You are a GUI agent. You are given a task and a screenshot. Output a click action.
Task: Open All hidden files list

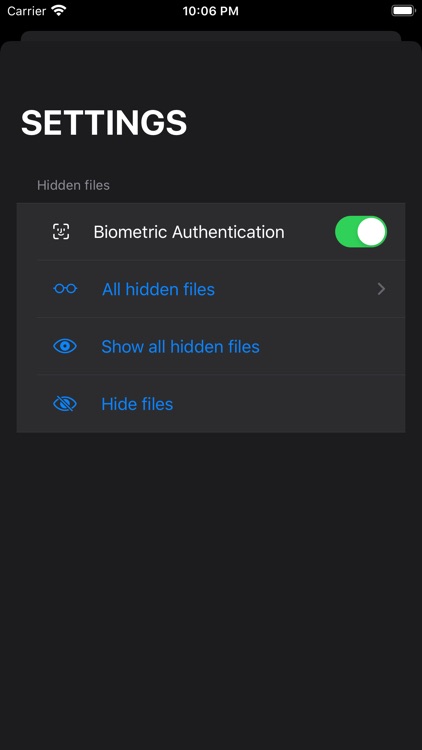pos(211,289)
